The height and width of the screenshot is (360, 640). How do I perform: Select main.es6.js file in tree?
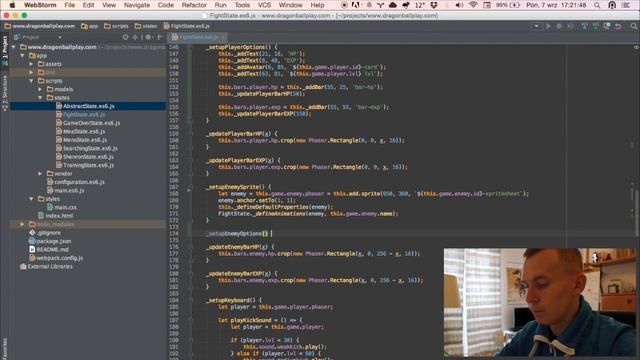(x=69, y=191)
